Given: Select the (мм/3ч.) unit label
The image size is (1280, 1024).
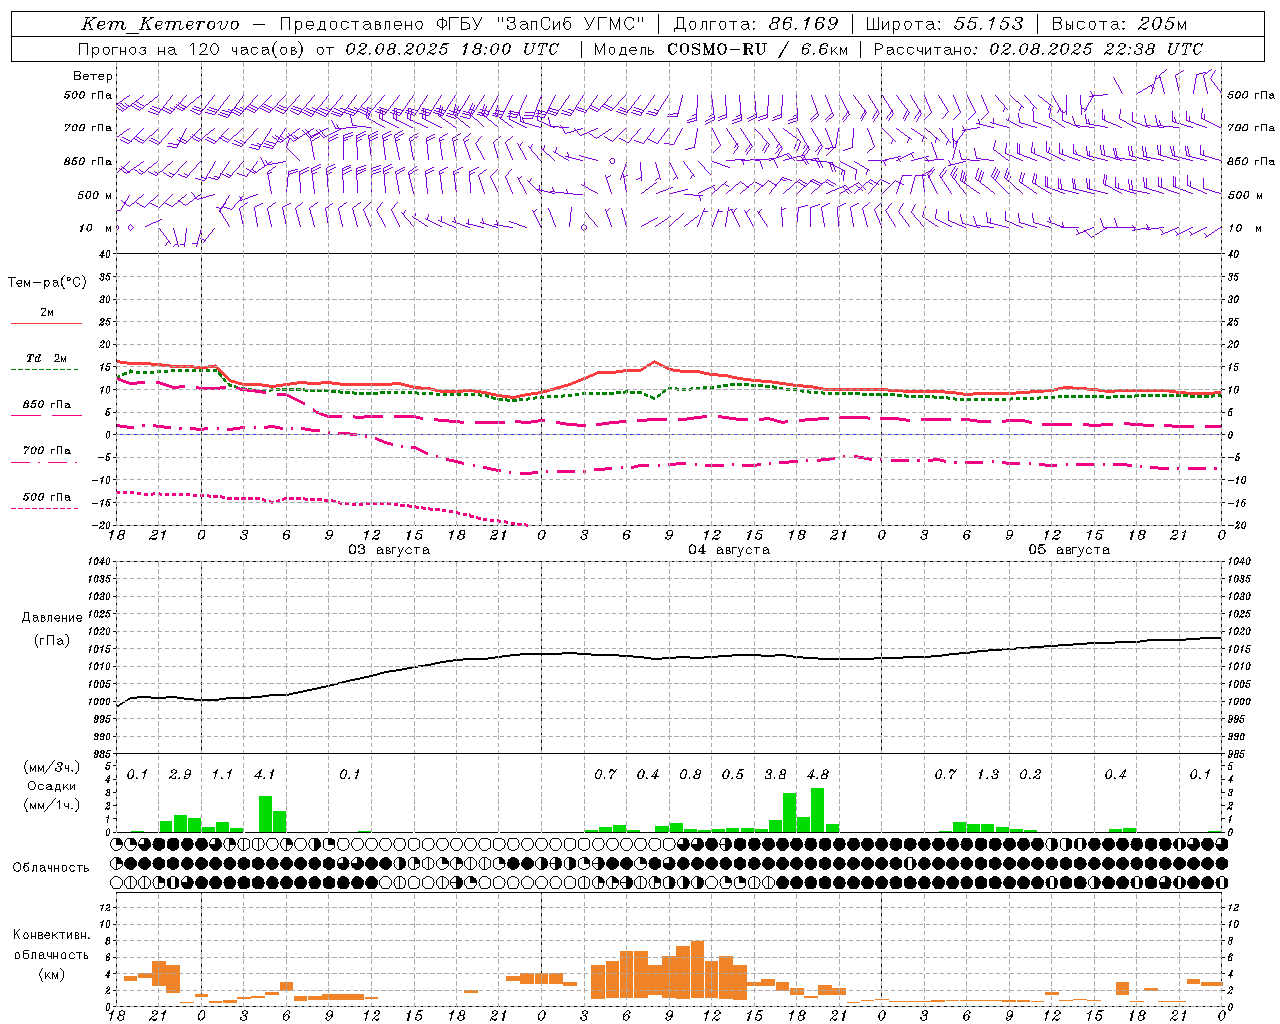Looking at the screenshot, I should click(52, 768).
